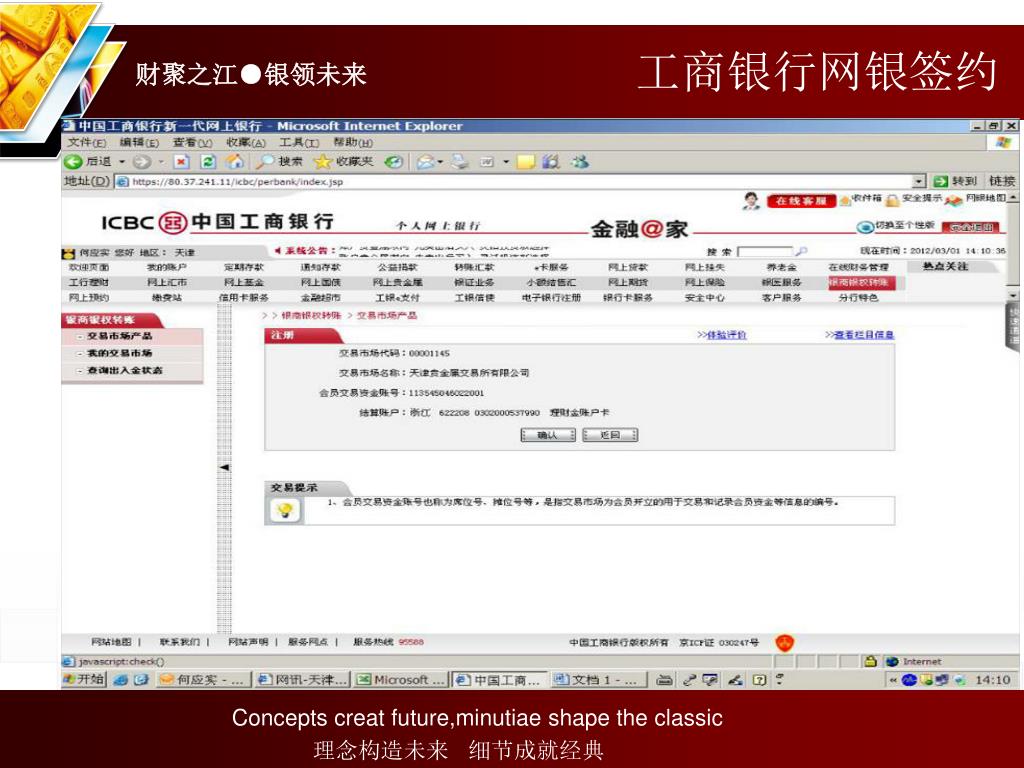
Task: Click the yellow folder toolbar icon
Action: coord(526,161)
